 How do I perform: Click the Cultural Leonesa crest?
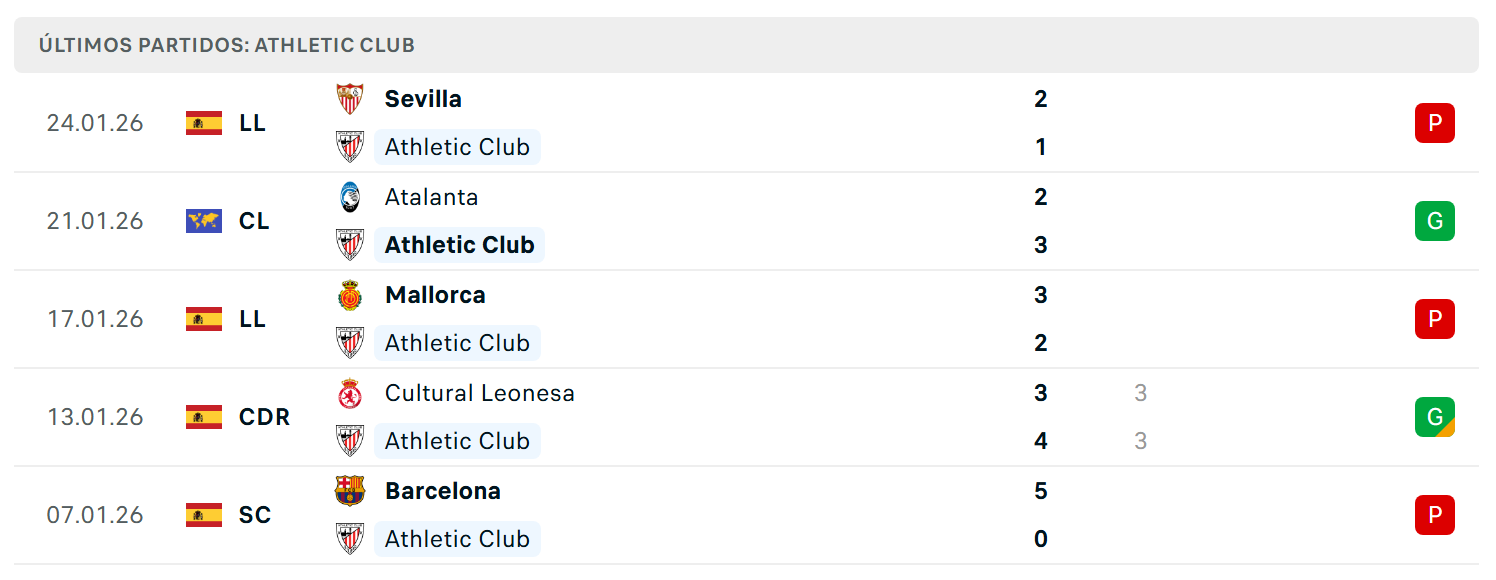350,393
